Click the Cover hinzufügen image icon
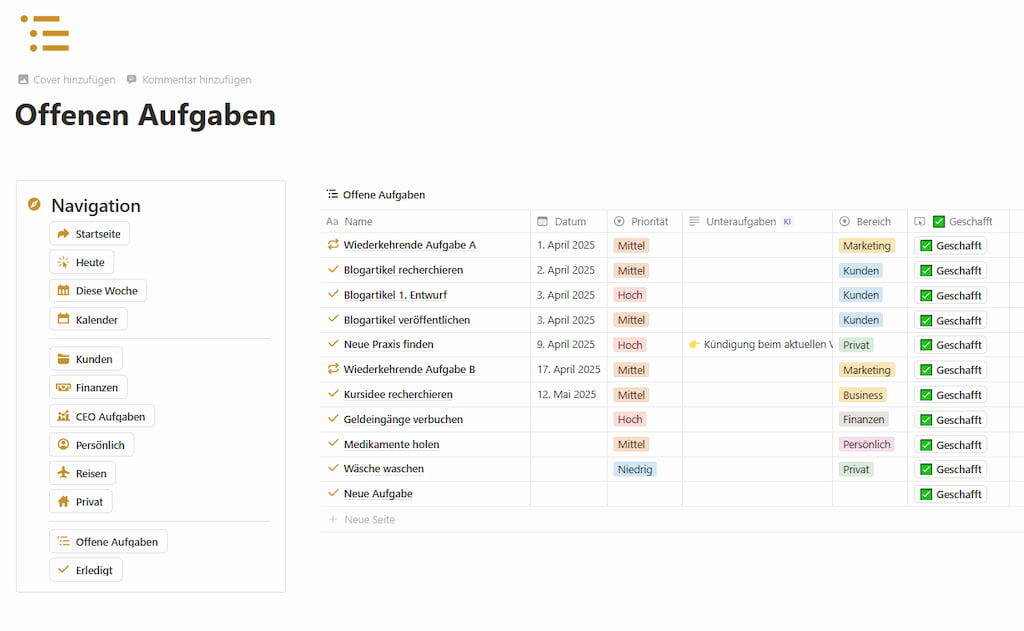The image size is (1024, 631). point(24,79)
